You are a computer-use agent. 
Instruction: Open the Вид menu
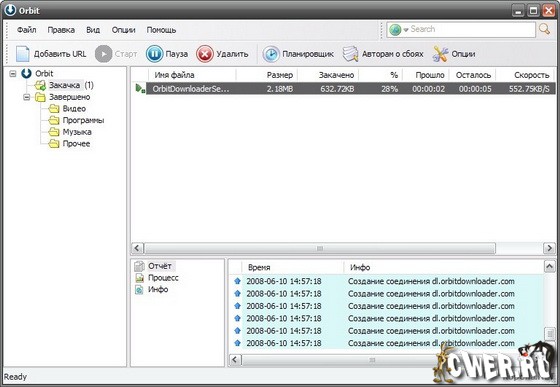point(93,30)
